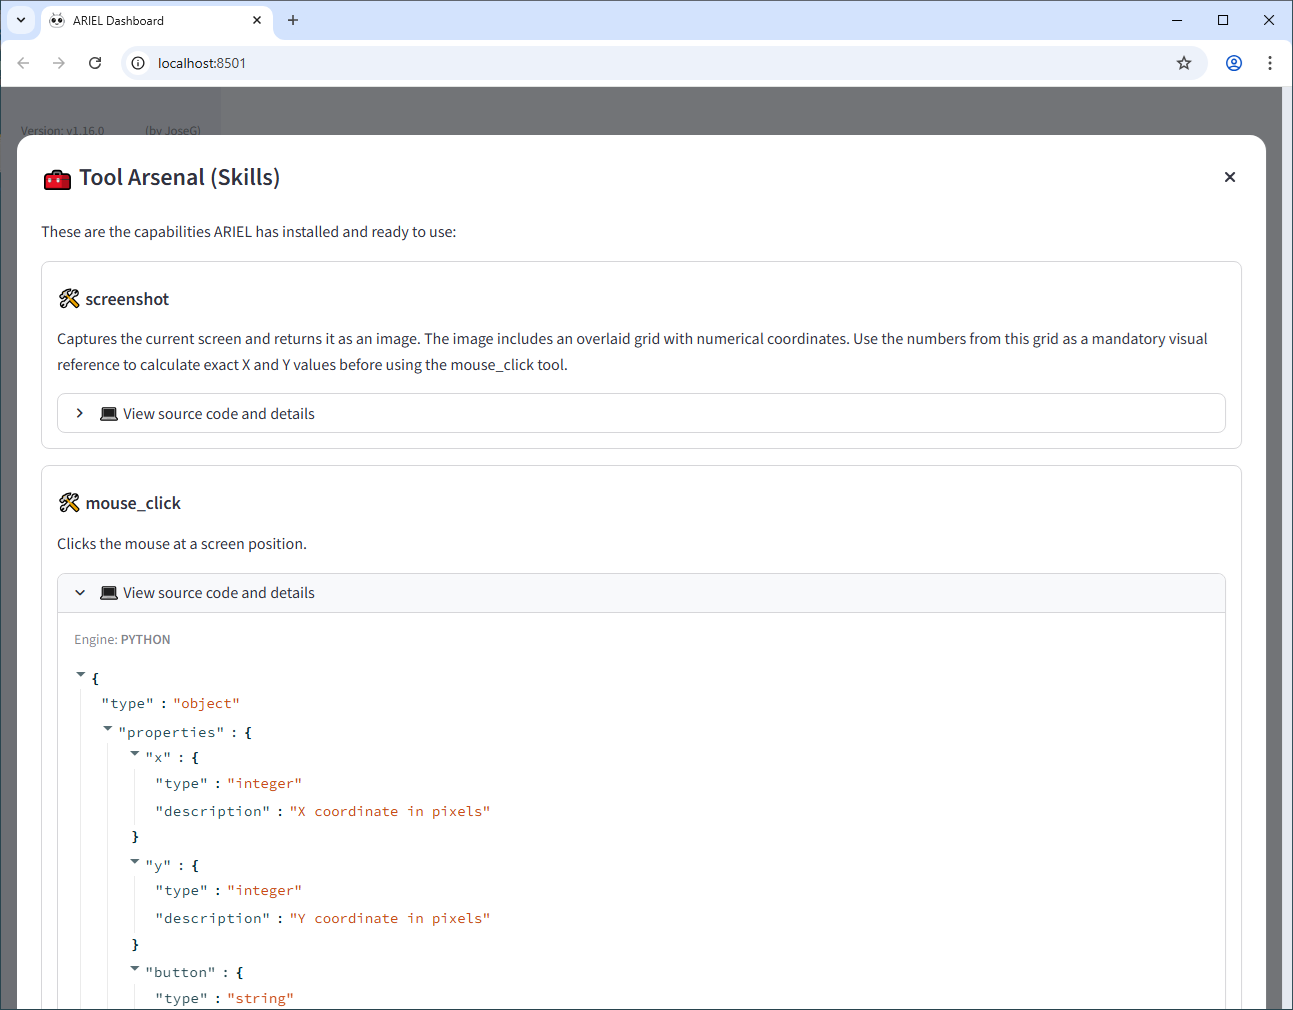Close the Tool Arsenal dialog

1230,177
